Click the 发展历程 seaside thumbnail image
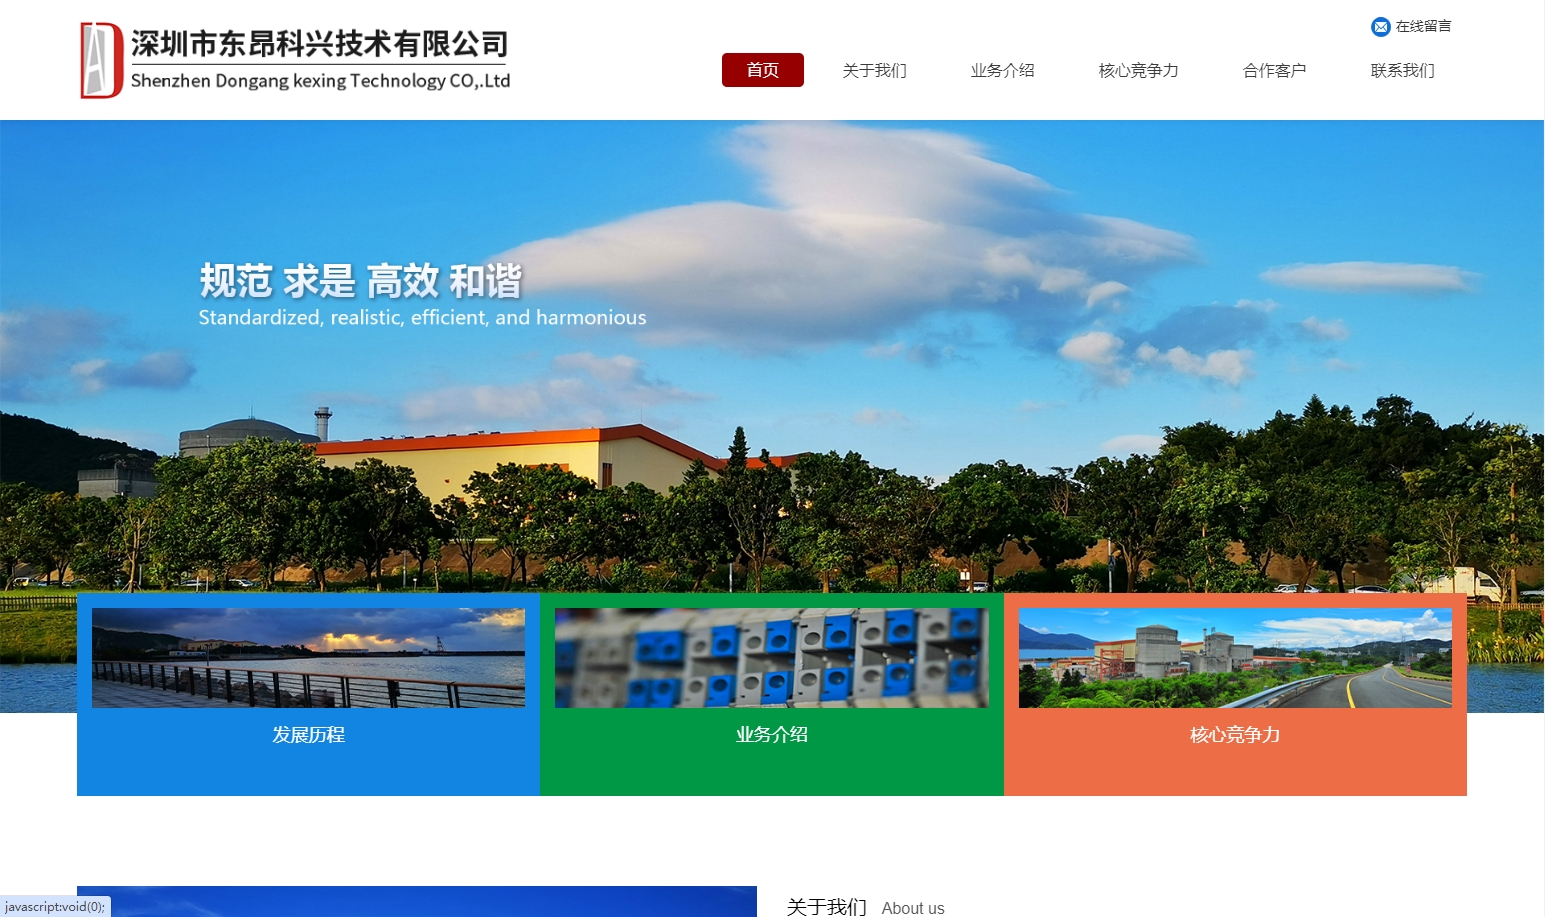The image size is (1545, 917). pyautogui.click(x=308, y=658)
